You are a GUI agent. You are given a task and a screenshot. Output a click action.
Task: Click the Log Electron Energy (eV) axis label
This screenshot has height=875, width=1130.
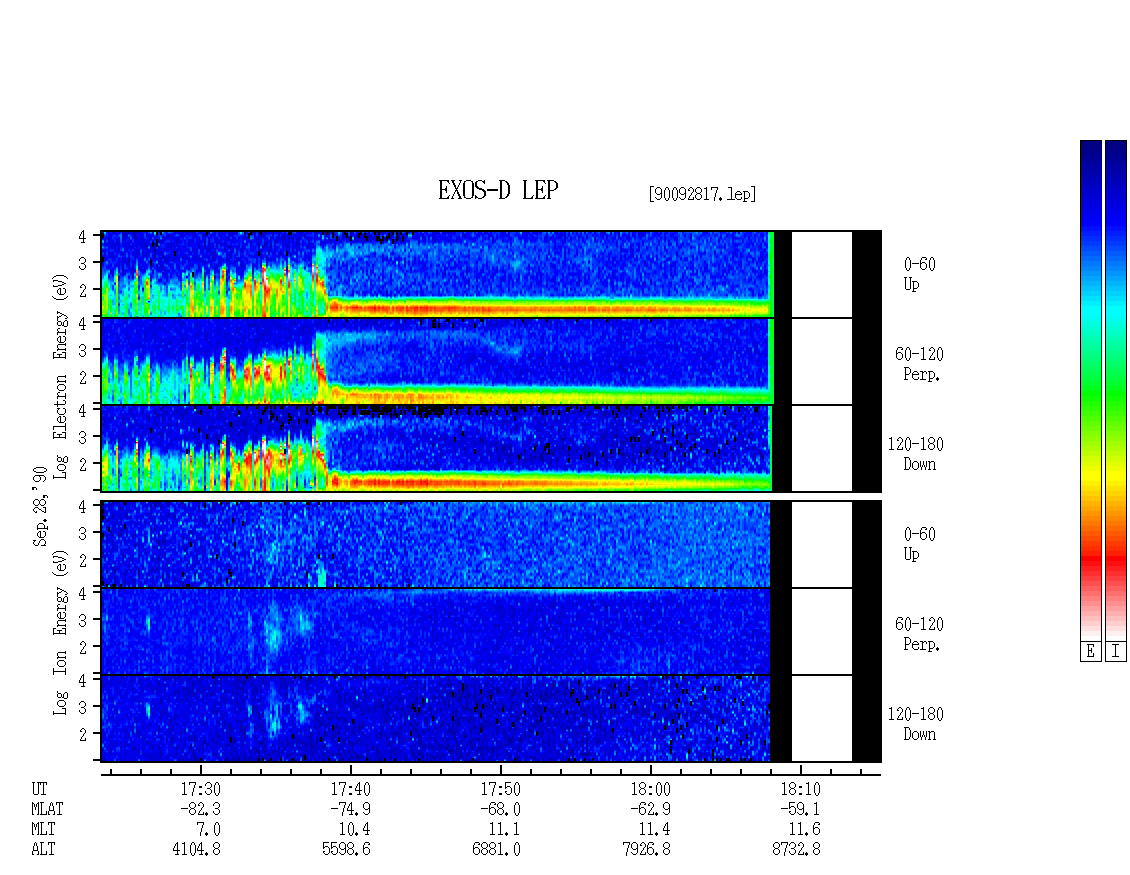pos(61,376)
